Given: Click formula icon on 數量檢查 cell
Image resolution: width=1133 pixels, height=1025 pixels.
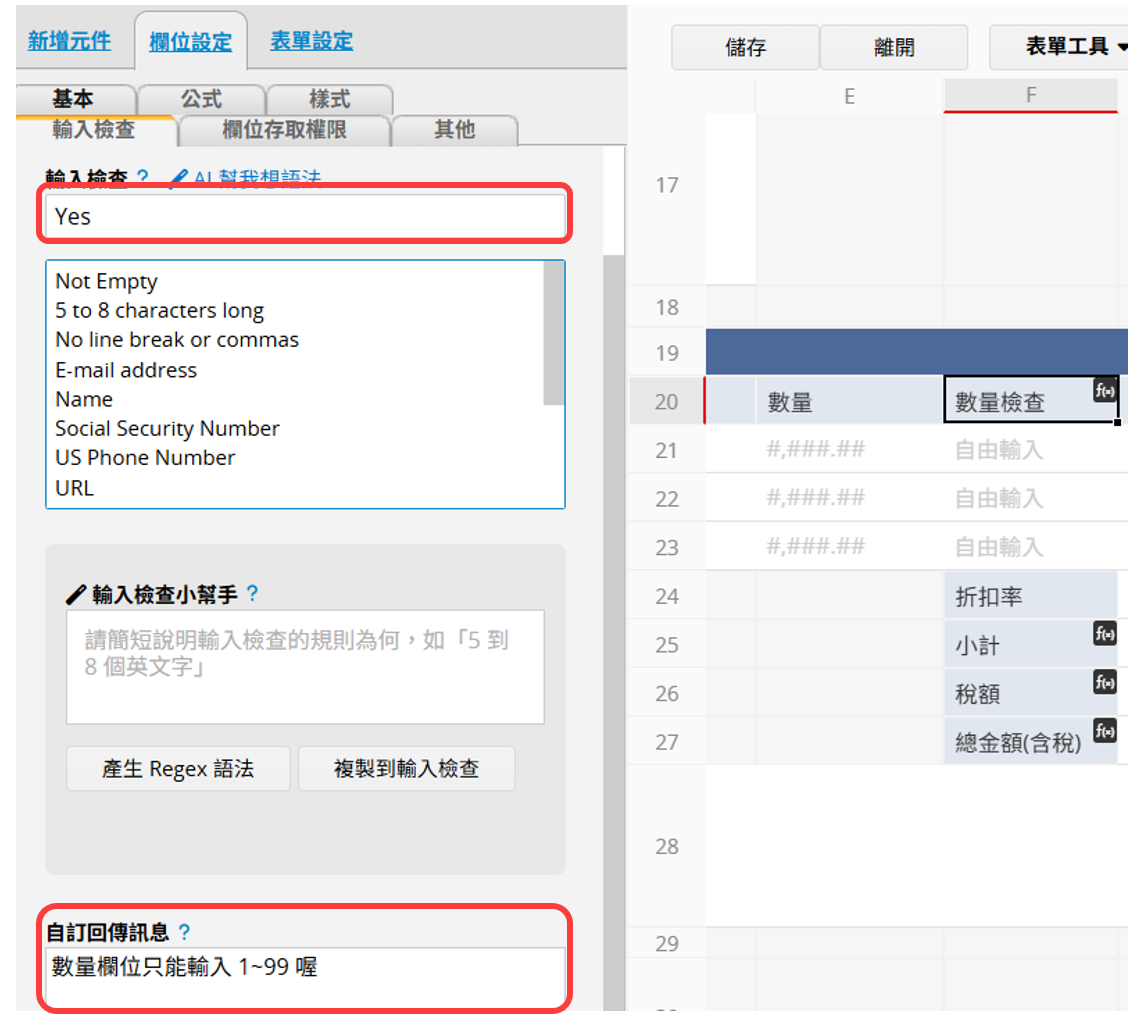Looking at the screenshot, I should [x=1104, y=391].
